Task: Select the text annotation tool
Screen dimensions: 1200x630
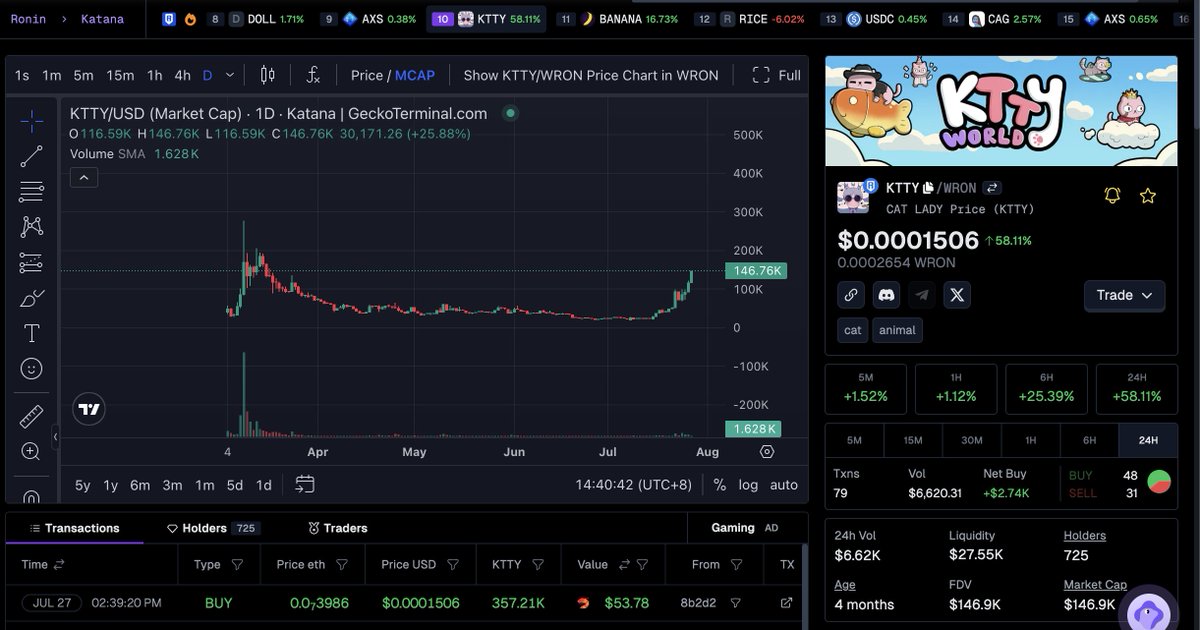Action: tap(31, 333)
